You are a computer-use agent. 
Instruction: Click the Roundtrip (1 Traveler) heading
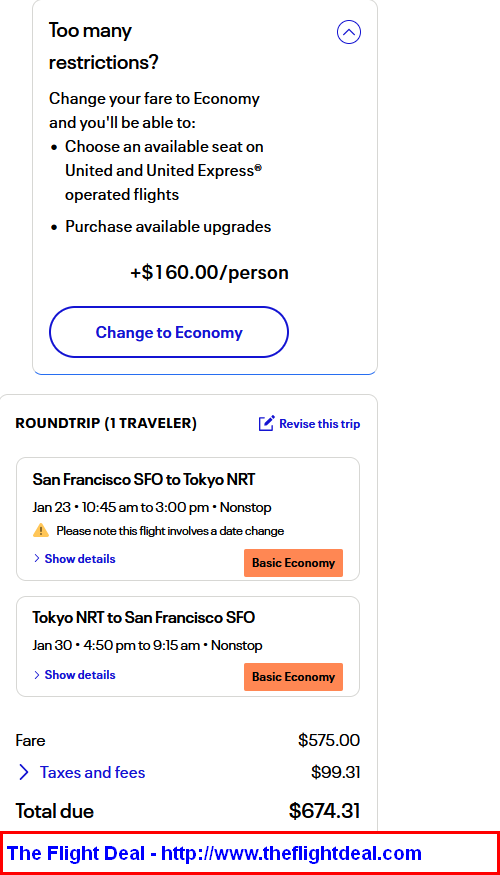point(106,424)
